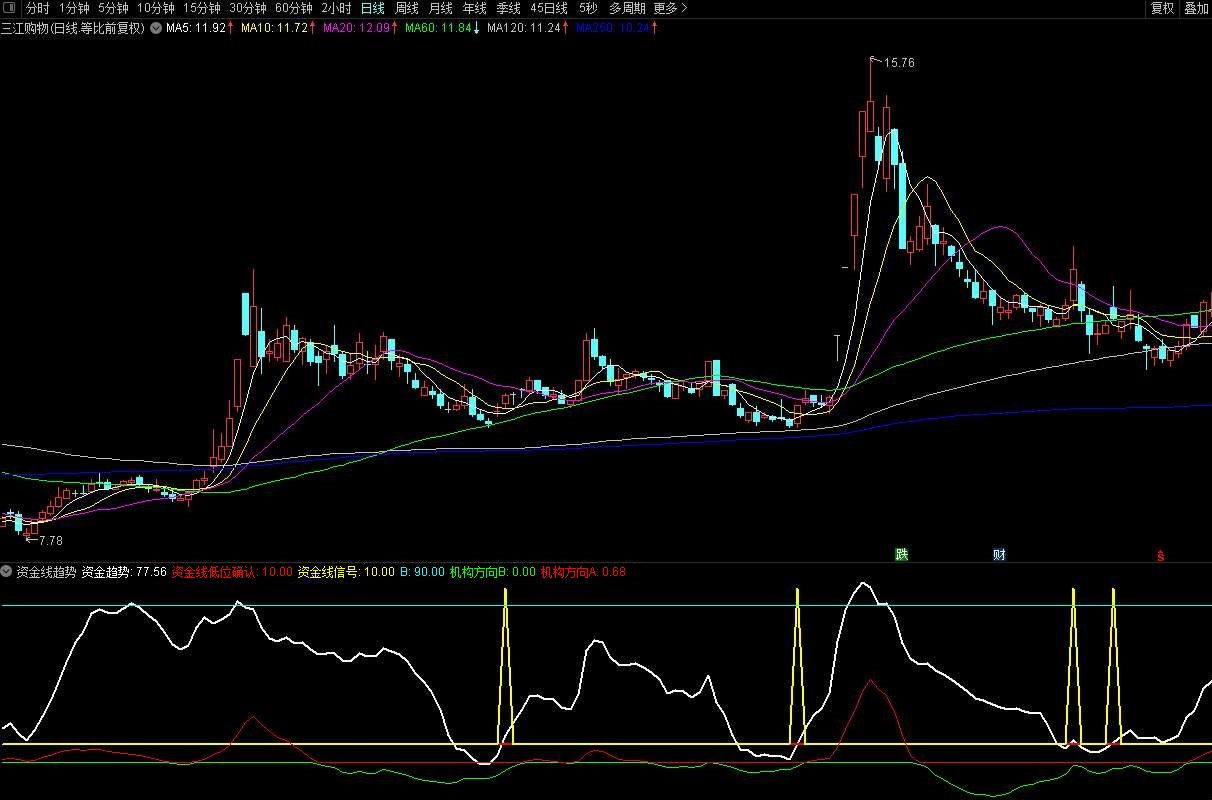Click the blue 财 financial report marker
Screen dimensions: 1212x800
pyautogui.click(x=999, y=554)
